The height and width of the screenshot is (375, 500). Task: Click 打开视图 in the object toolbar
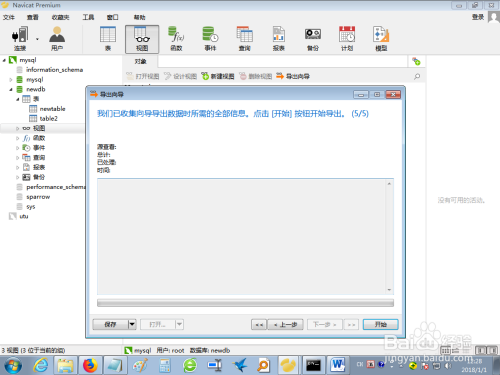[143, 76]
